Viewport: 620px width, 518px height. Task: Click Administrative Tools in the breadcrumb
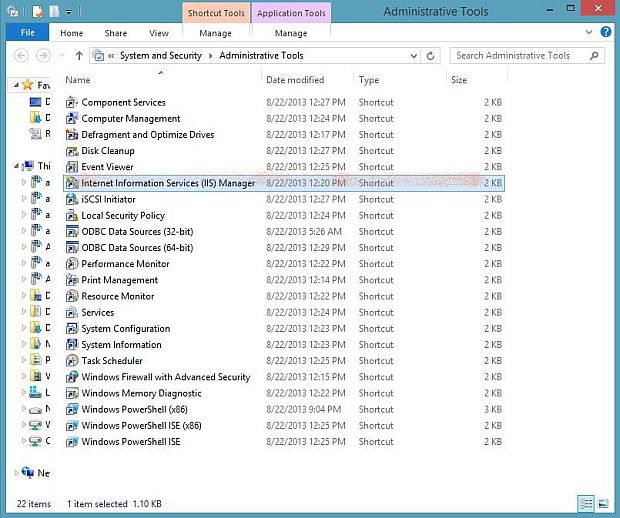point(261,56)
